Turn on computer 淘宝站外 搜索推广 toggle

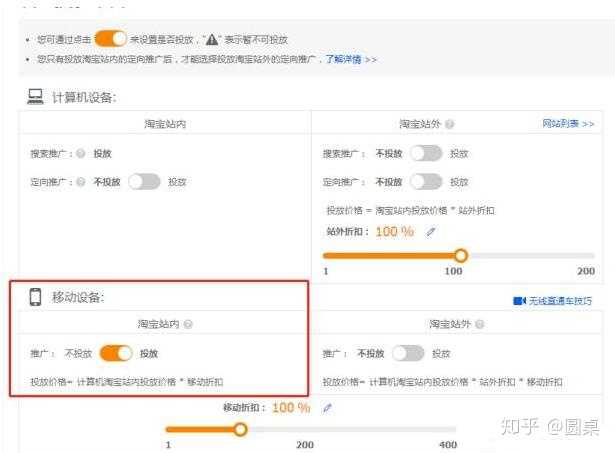(427, 154)
